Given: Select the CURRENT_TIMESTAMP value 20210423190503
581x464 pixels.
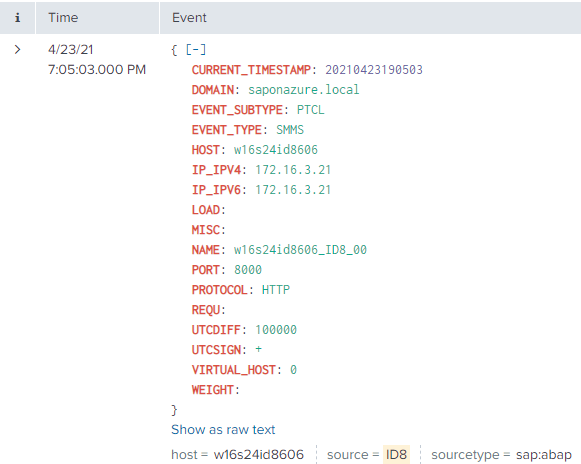Looking at the screenshot, I should [x=374, y=70].
